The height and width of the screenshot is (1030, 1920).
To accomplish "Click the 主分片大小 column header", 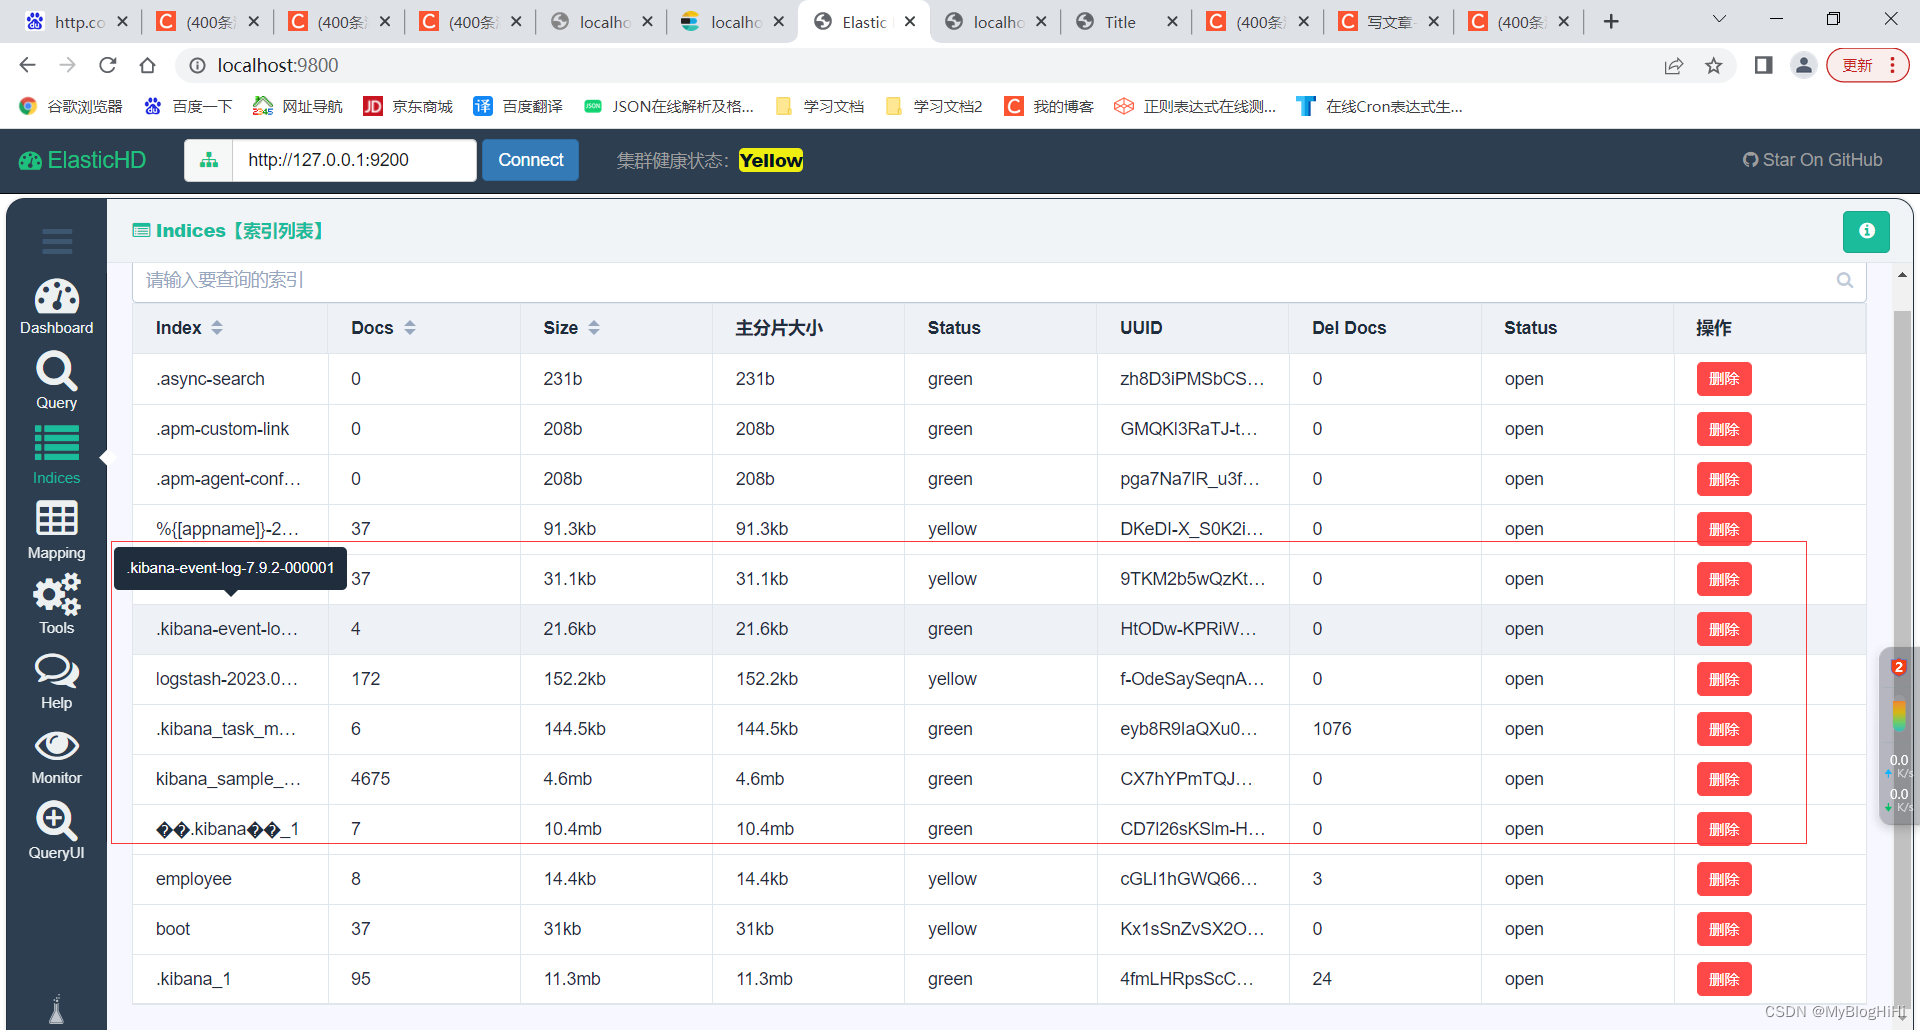I will pyautogui.click(x=779, y=328).
